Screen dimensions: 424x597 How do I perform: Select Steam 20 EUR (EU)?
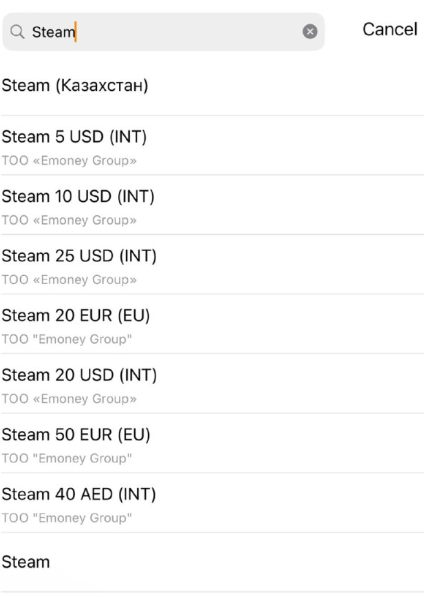pyautogui.click(x=212, y=324)
